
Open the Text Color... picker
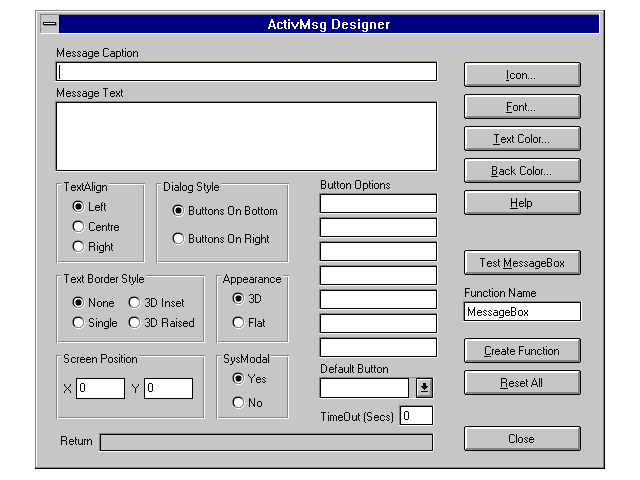(521, 139)
